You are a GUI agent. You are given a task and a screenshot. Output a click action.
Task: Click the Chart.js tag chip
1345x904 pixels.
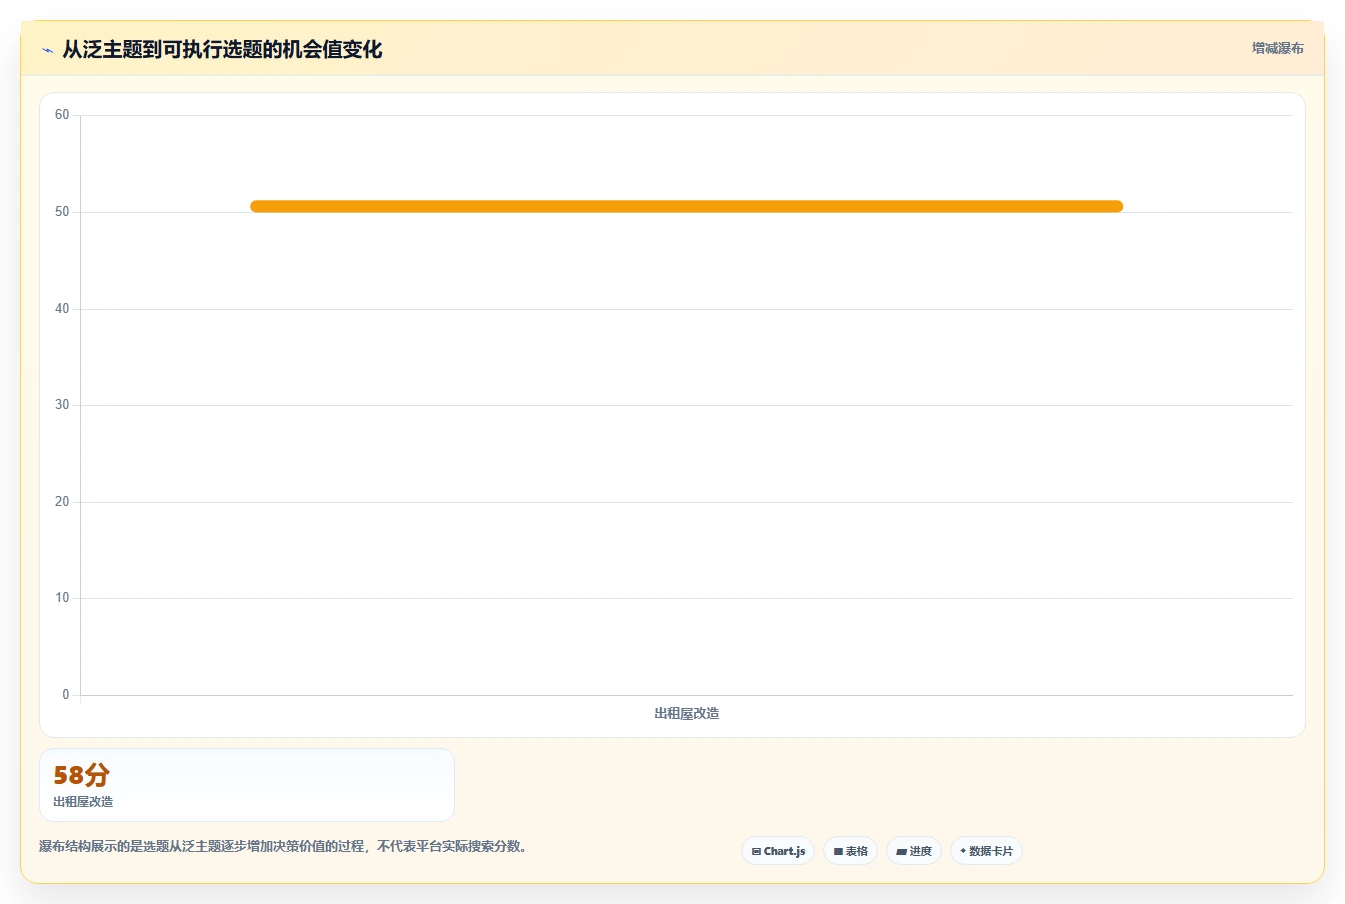[x=778, y=851]
